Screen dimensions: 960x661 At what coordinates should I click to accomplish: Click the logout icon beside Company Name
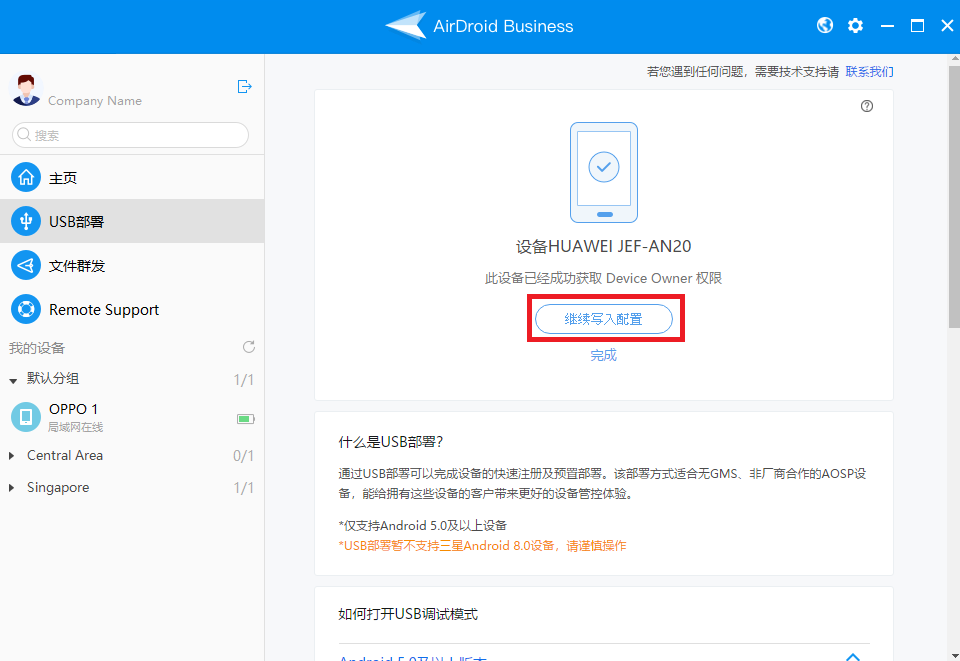coord(244,86)
